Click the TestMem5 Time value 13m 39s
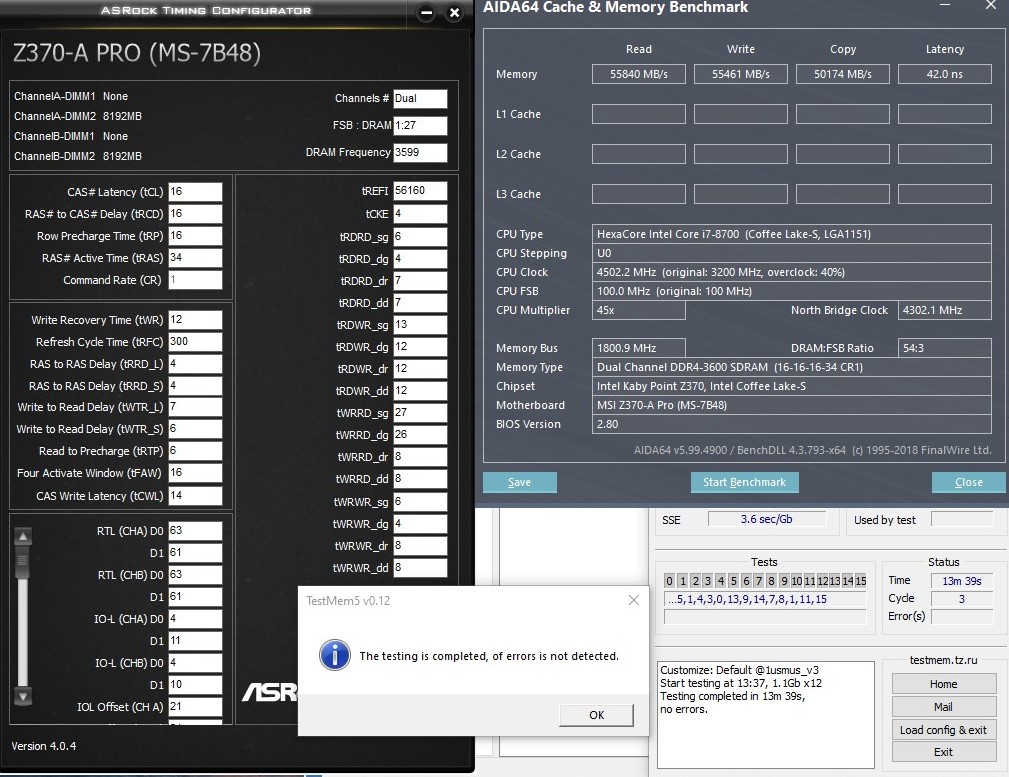The height and width of the screenshot is (777, 1009). (x=961, y=581)
